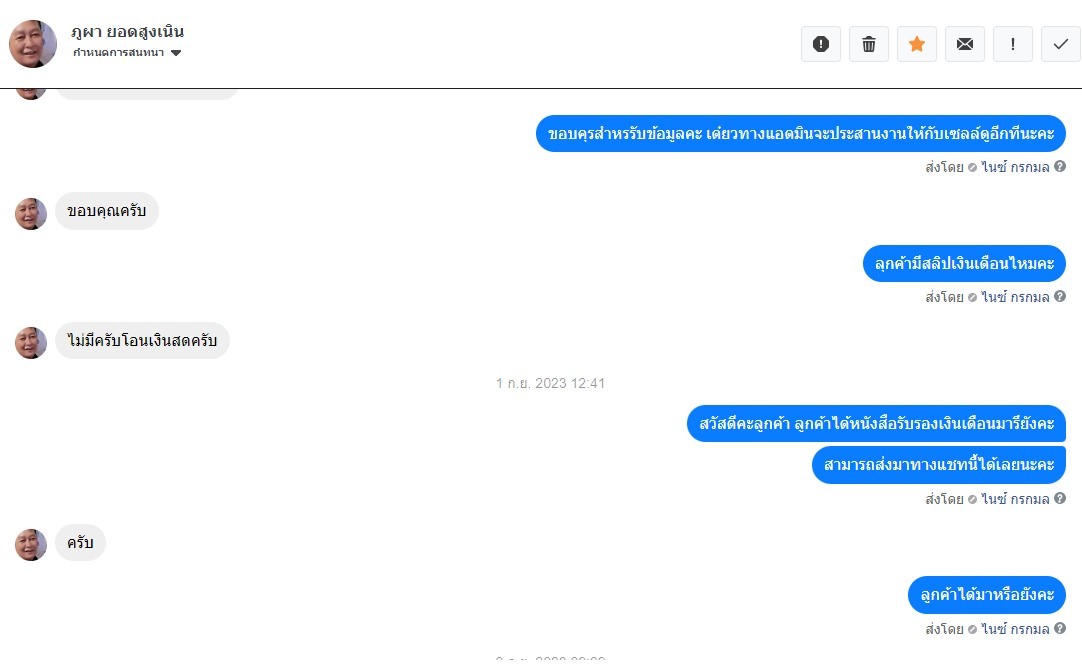Delete conversation using the trash can icon
Viewport: 1082px width, 664px height.
(x=869, y=44)
